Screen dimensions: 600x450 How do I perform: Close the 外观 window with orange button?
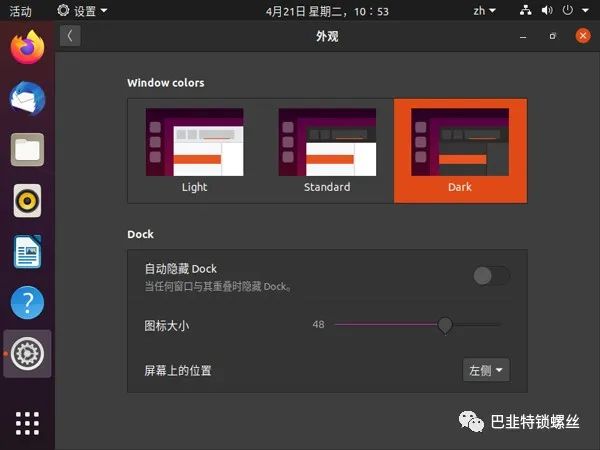(583, 36)
